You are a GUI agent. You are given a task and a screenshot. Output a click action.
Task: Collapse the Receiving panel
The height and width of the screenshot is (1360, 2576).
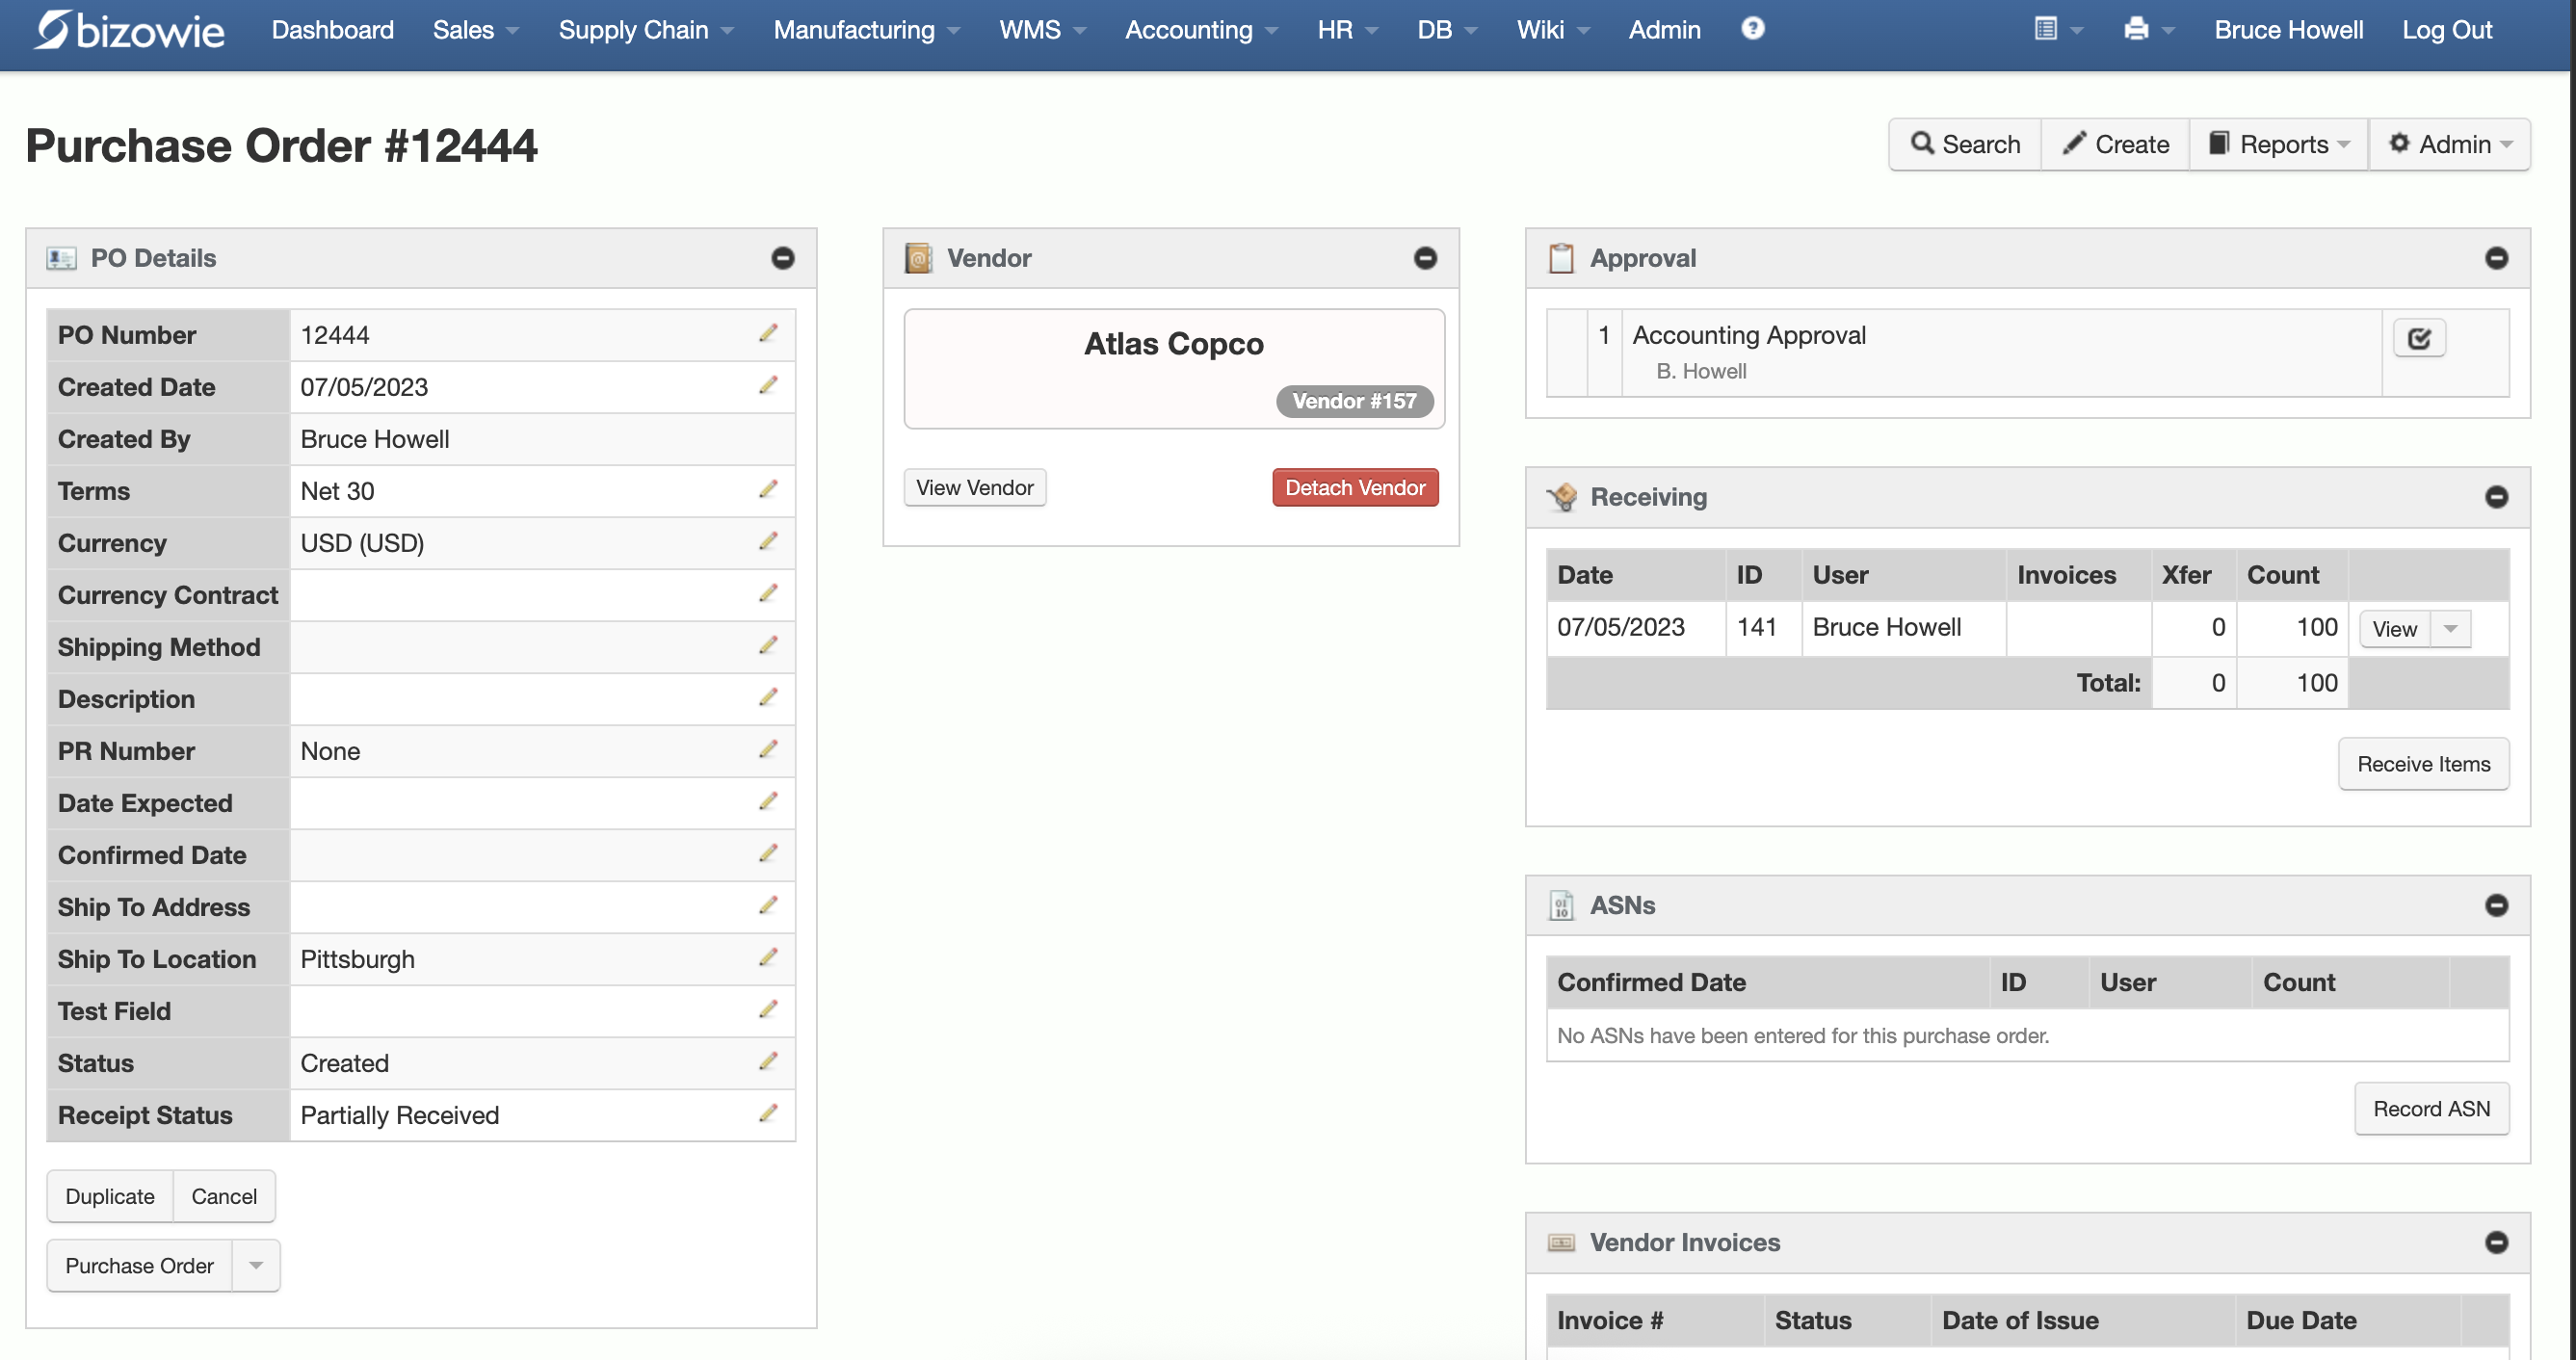[x=2495, y=497]
